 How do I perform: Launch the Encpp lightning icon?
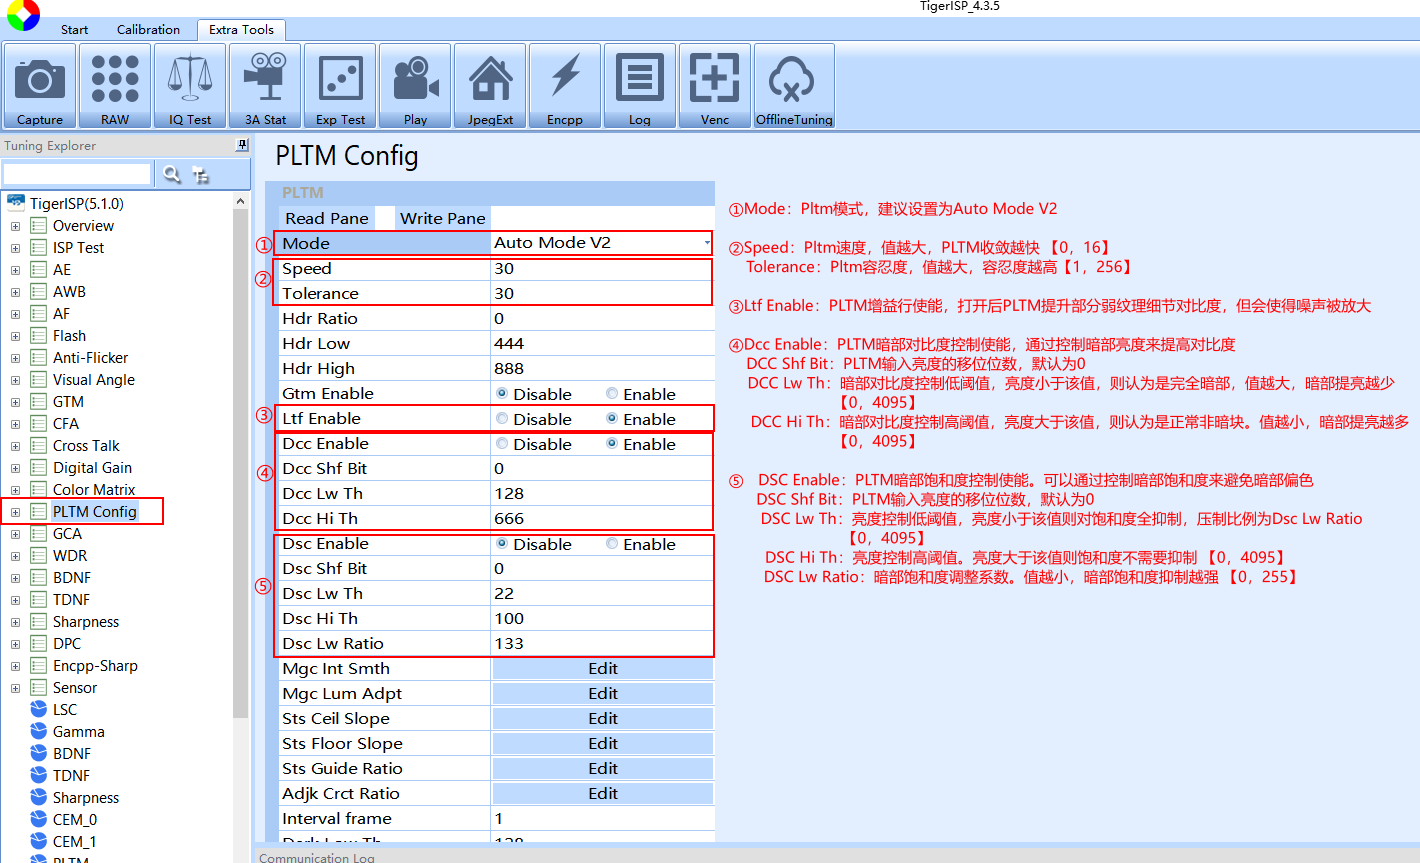point(565,86)
